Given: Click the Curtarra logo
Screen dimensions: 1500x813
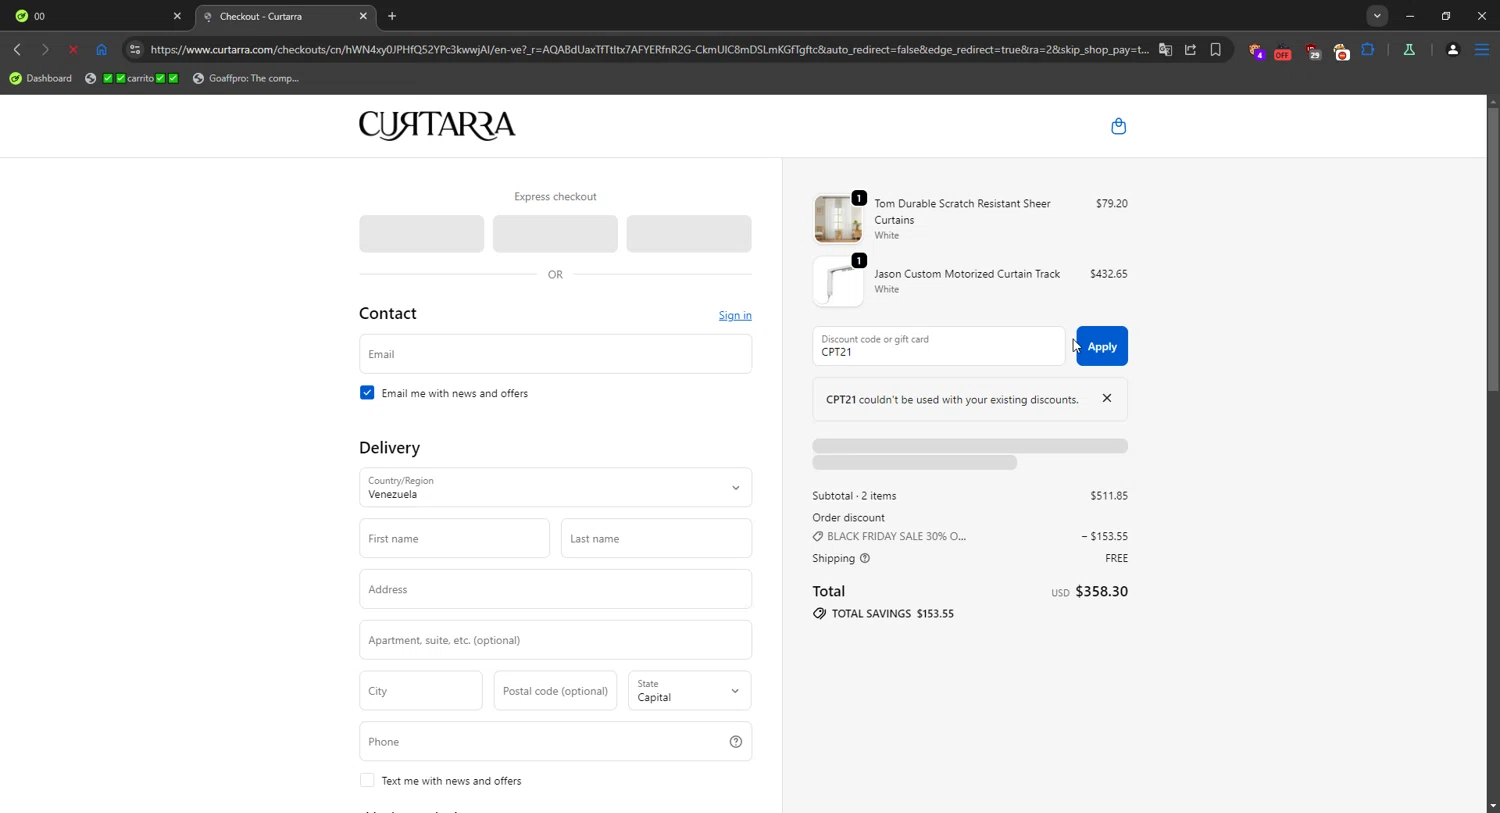Looking at the screenshot, I should pos(437,125).
